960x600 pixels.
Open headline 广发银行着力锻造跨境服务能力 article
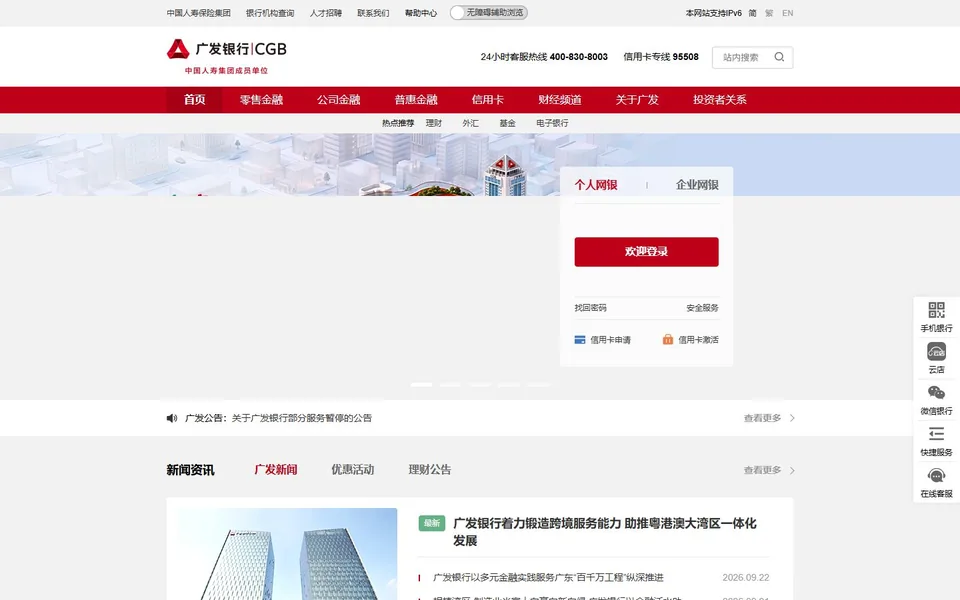click(605, 532)
